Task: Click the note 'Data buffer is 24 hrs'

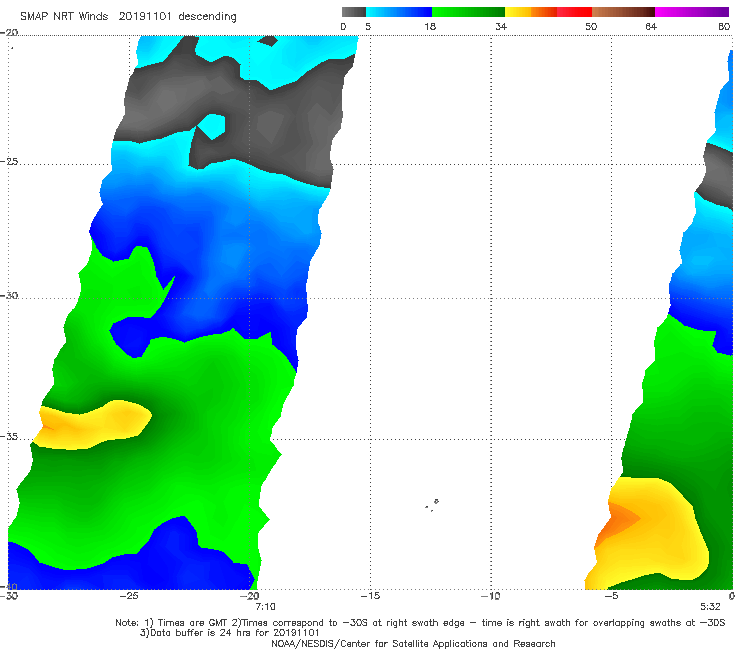Action: 199,633
